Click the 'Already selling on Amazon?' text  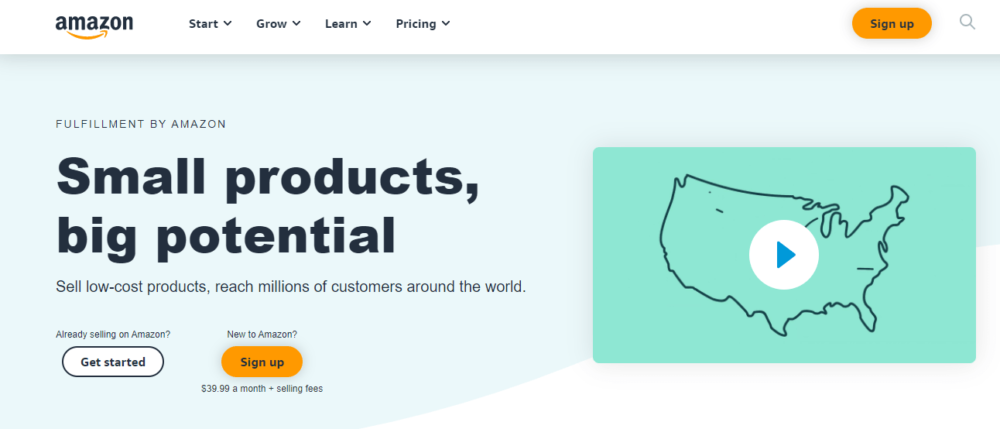pyautogui.click(x=113, y=334)
